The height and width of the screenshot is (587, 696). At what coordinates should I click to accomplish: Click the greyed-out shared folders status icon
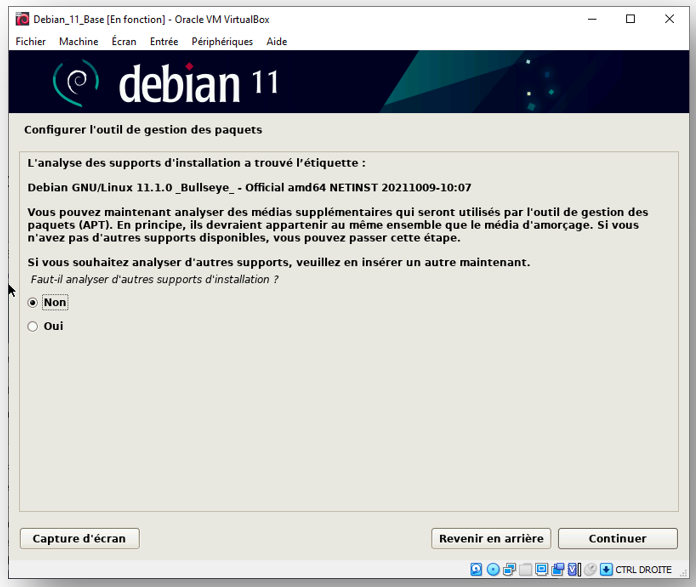(x=525, y=569)
